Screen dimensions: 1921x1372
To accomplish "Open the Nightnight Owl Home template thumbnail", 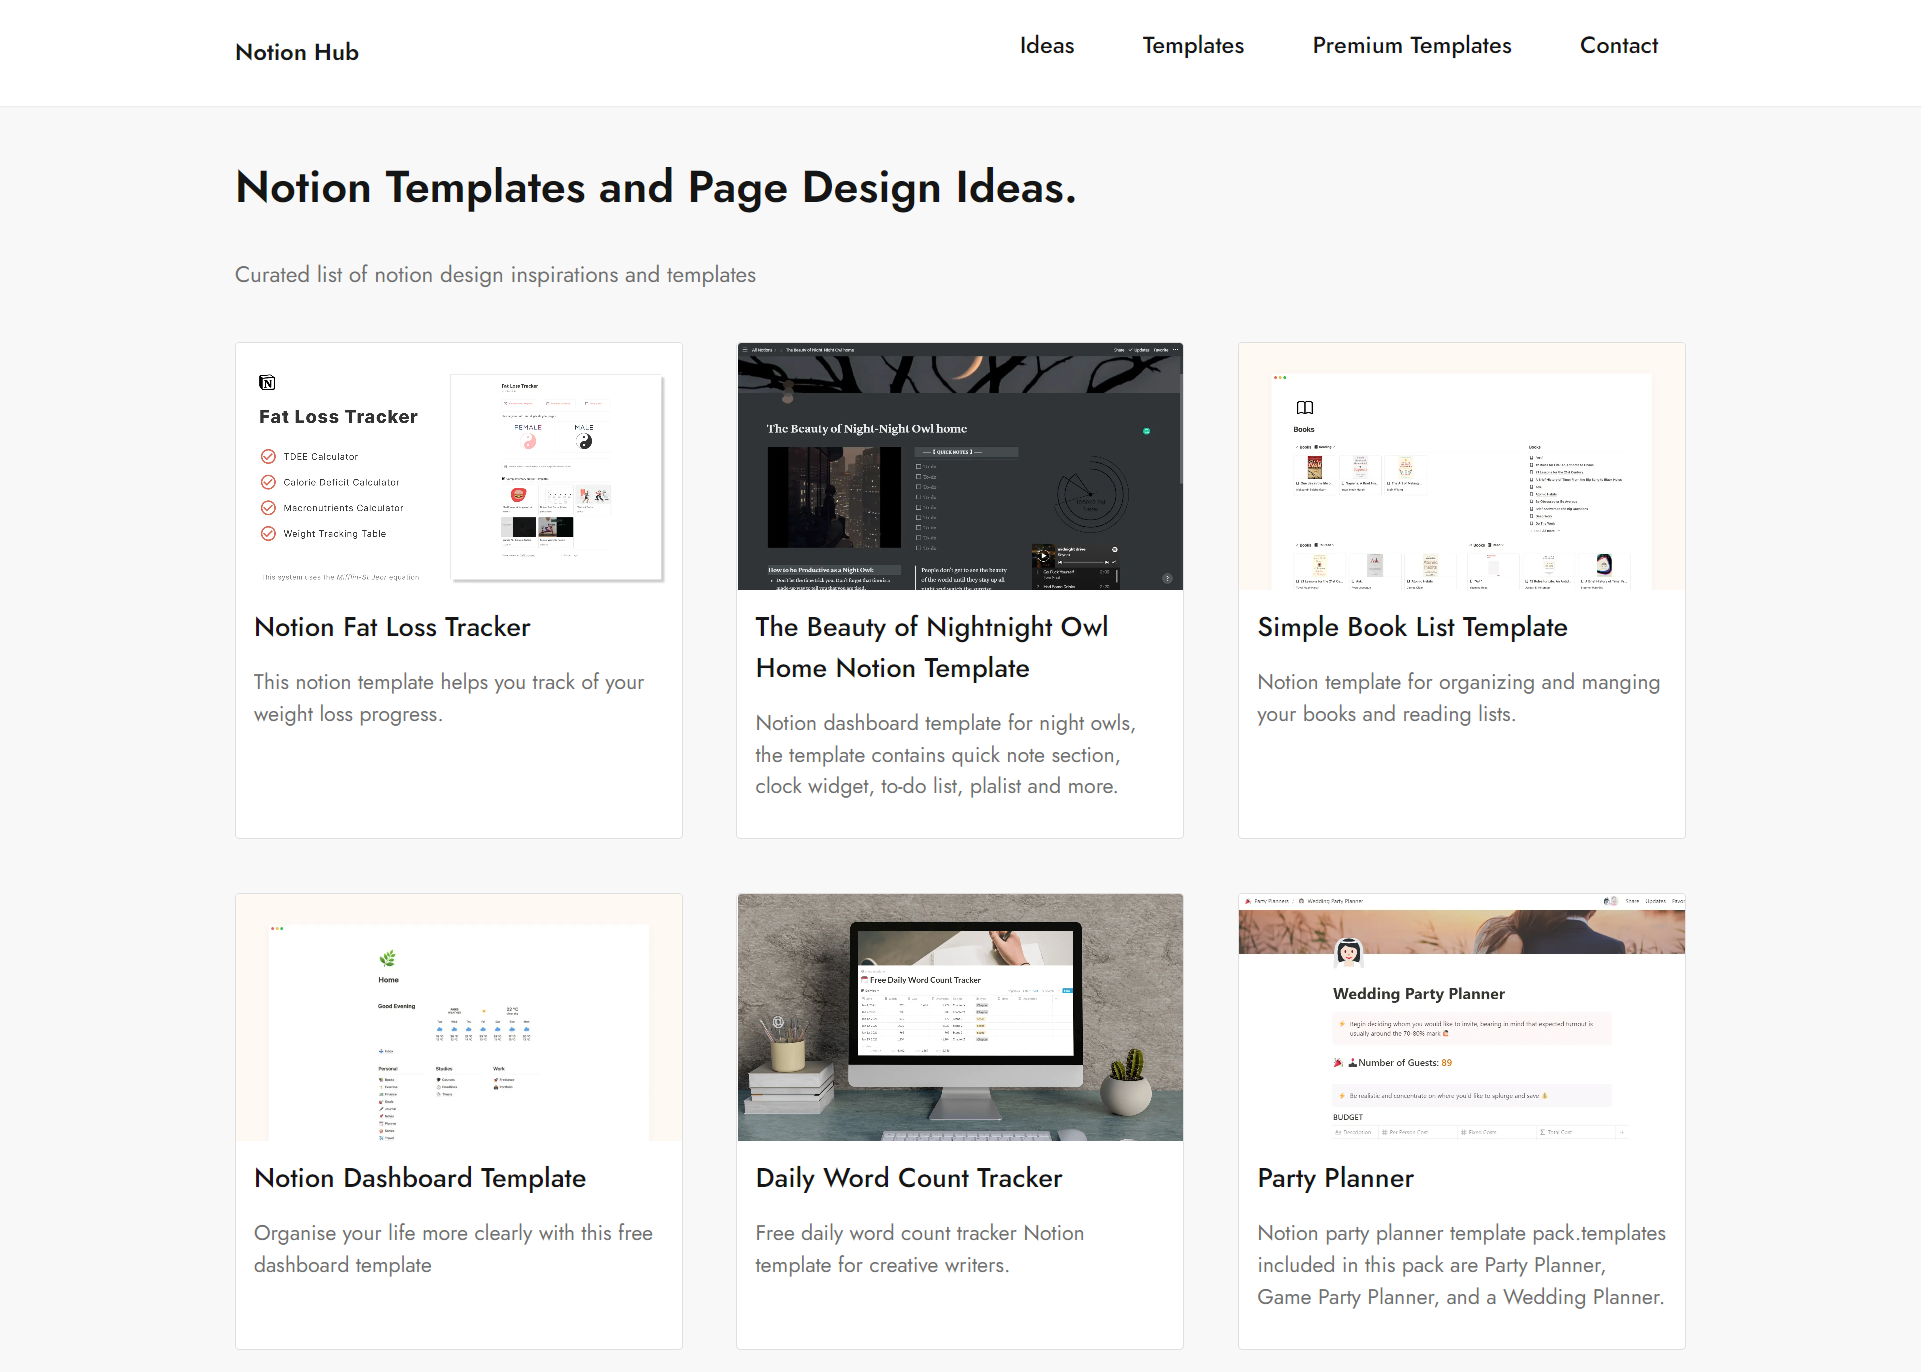I will (960, 467).
